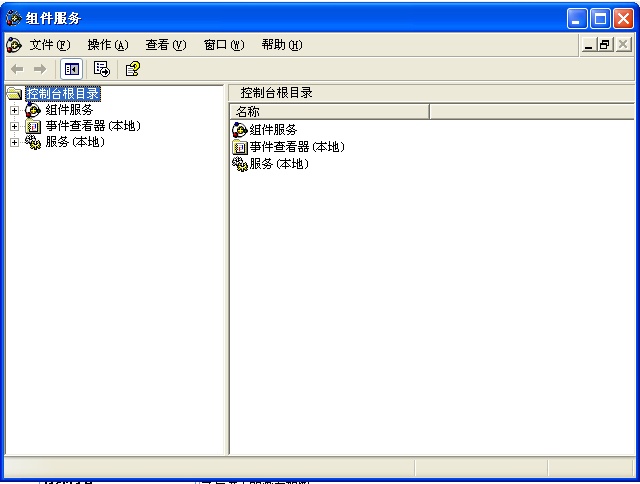Select 服务 (本地) label in the tree
640x484 pixels.
(75, 142)
